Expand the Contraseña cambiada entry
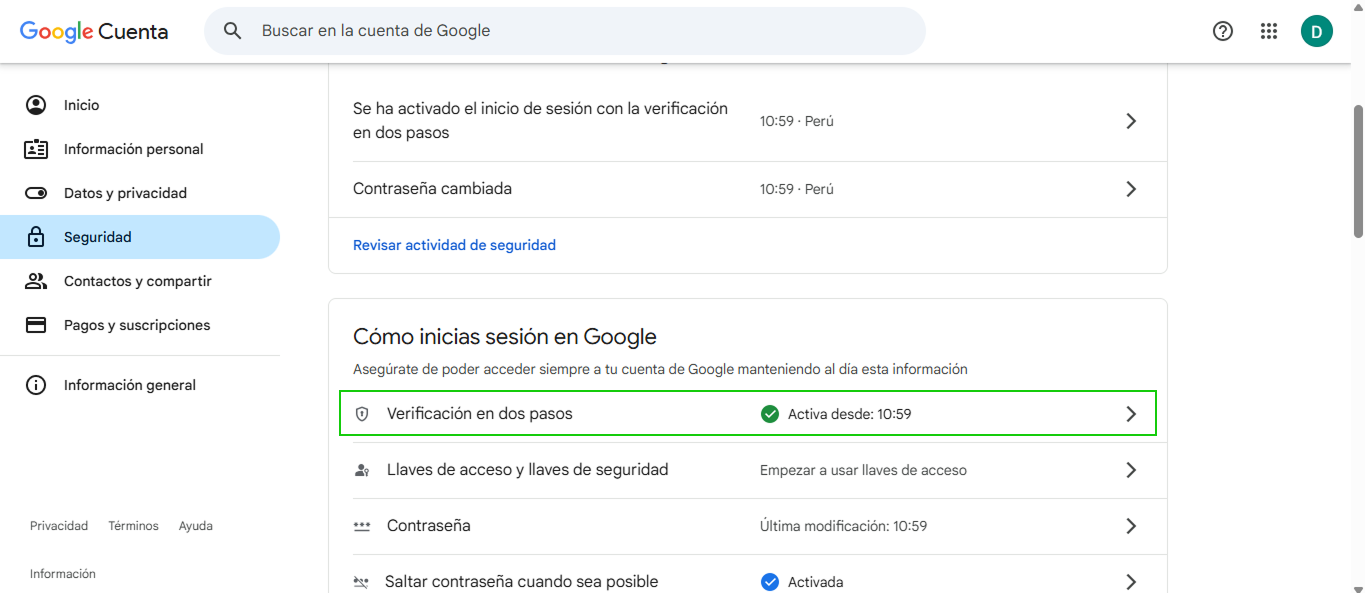 coord(1131,188)
